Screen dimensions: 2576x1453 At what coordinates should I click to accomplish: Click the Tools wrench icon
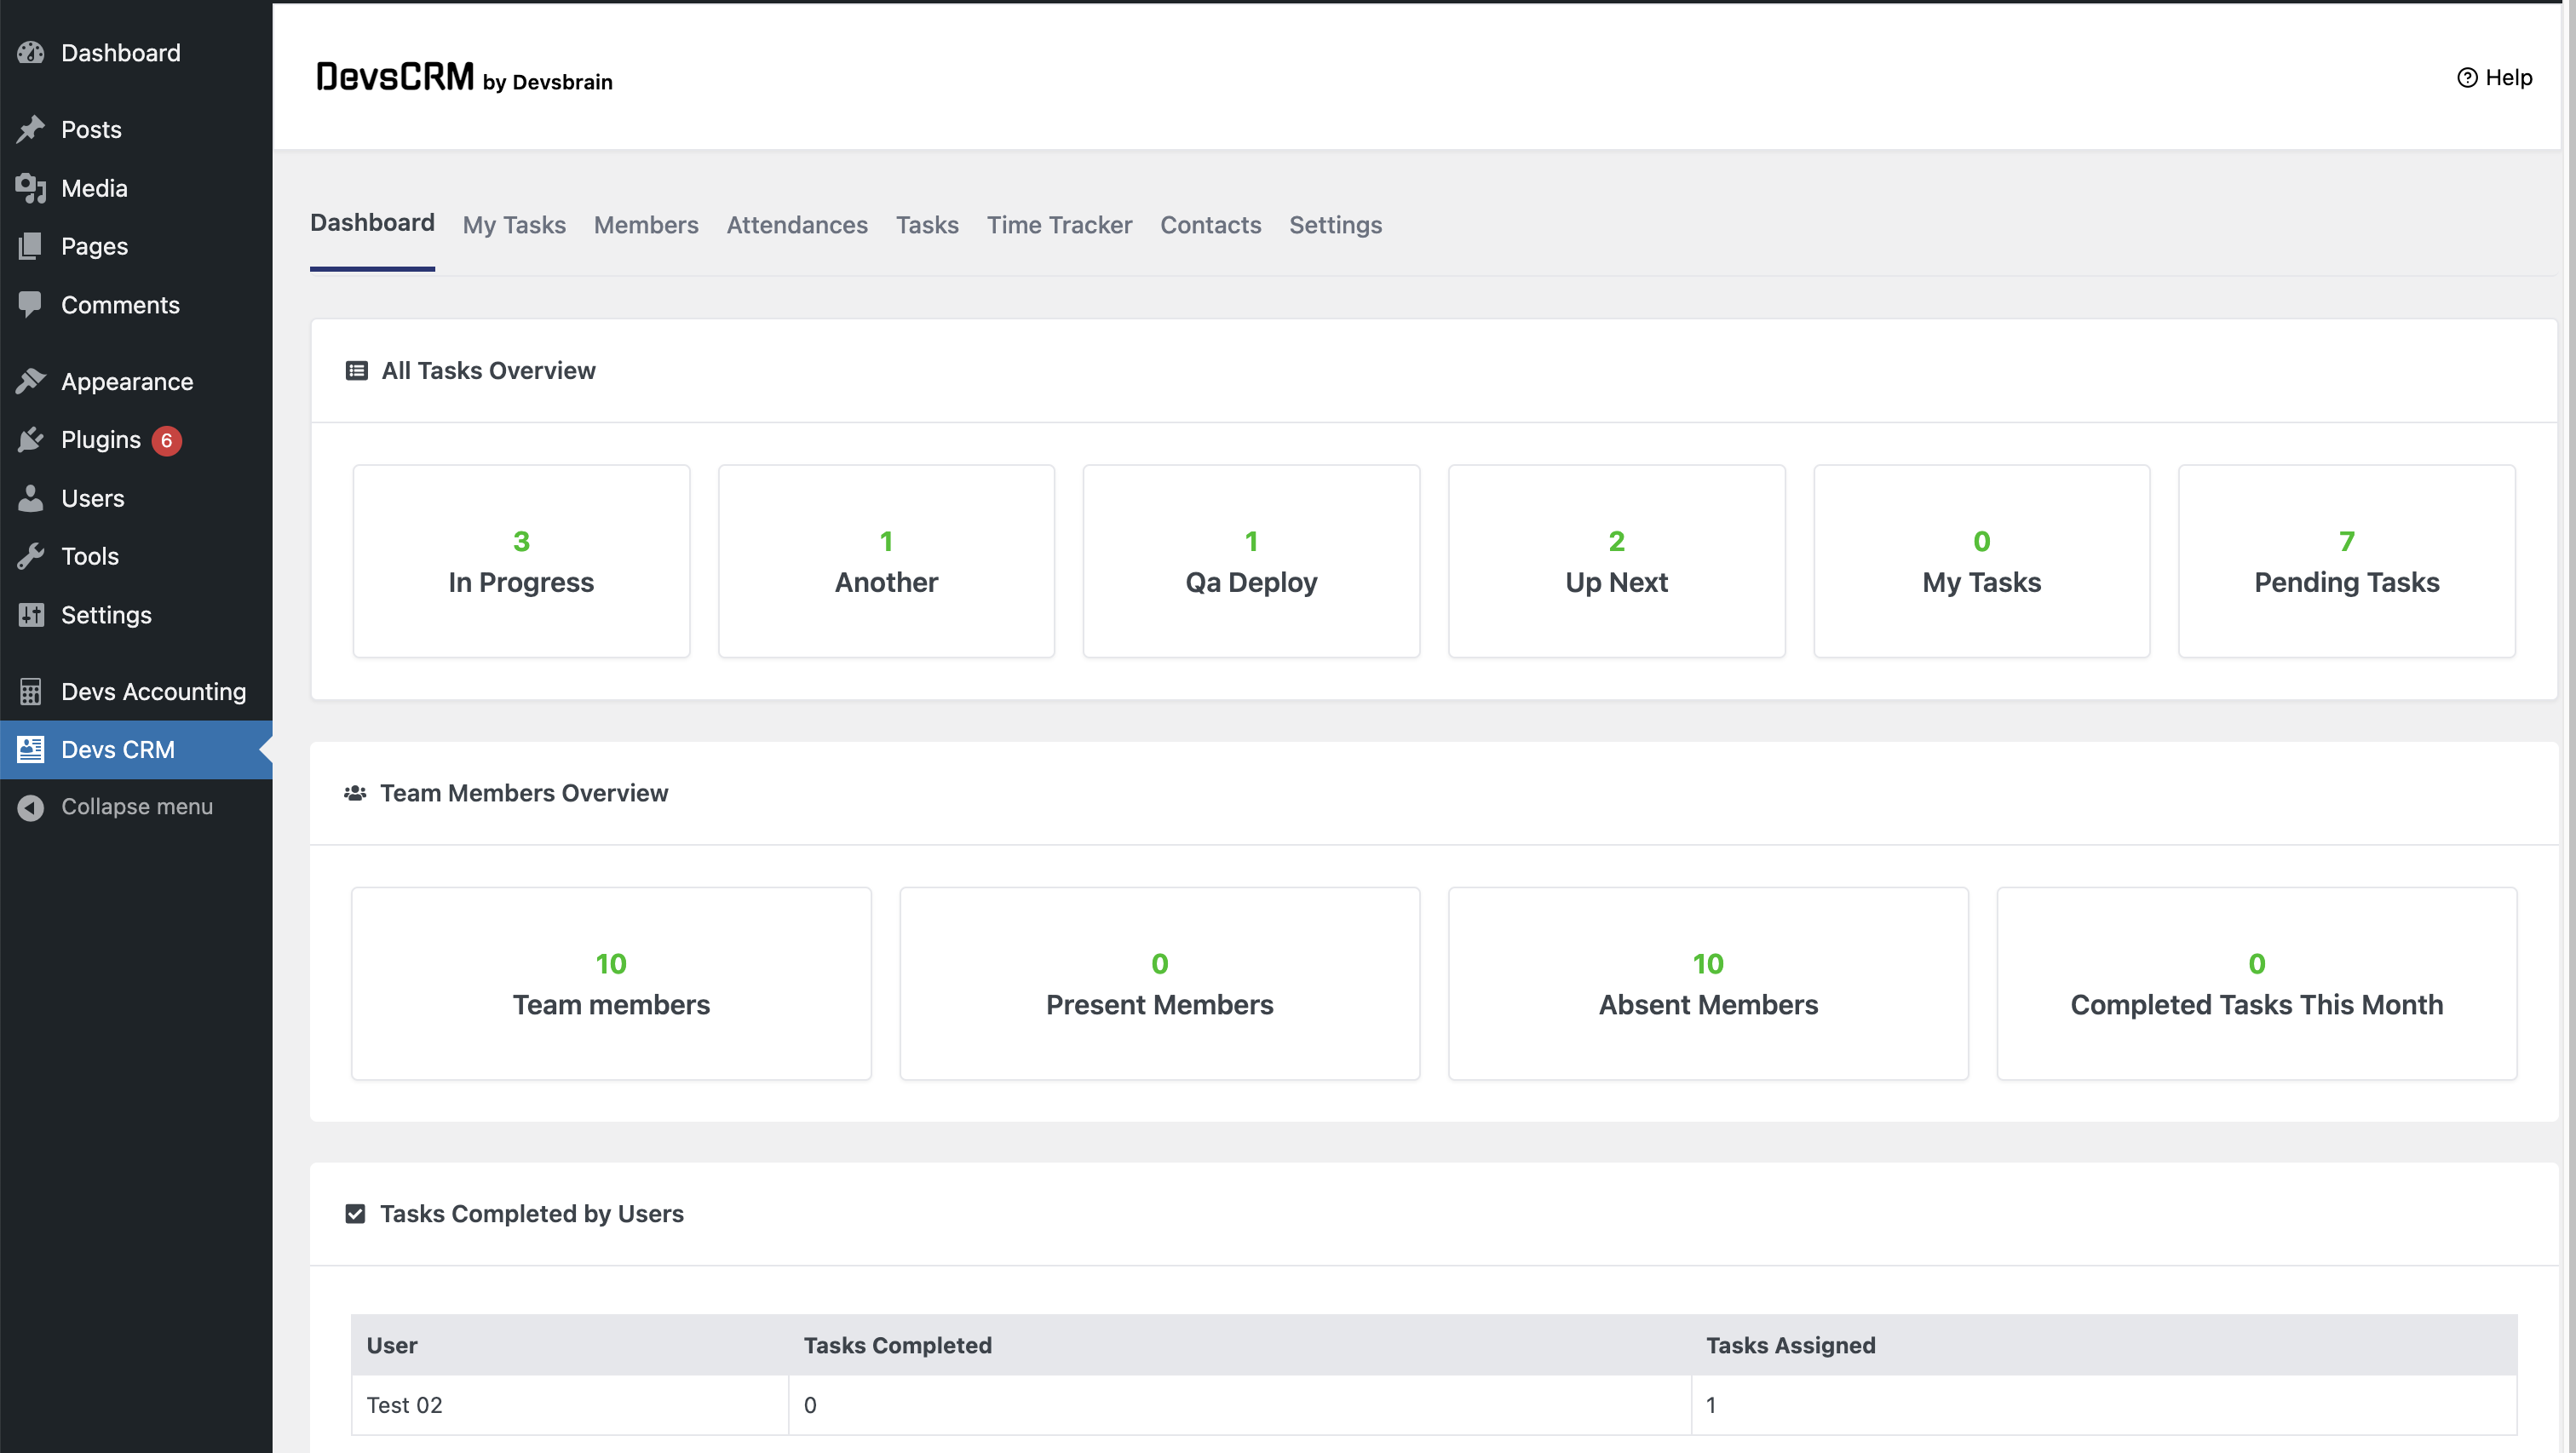(x=31, y=556)
